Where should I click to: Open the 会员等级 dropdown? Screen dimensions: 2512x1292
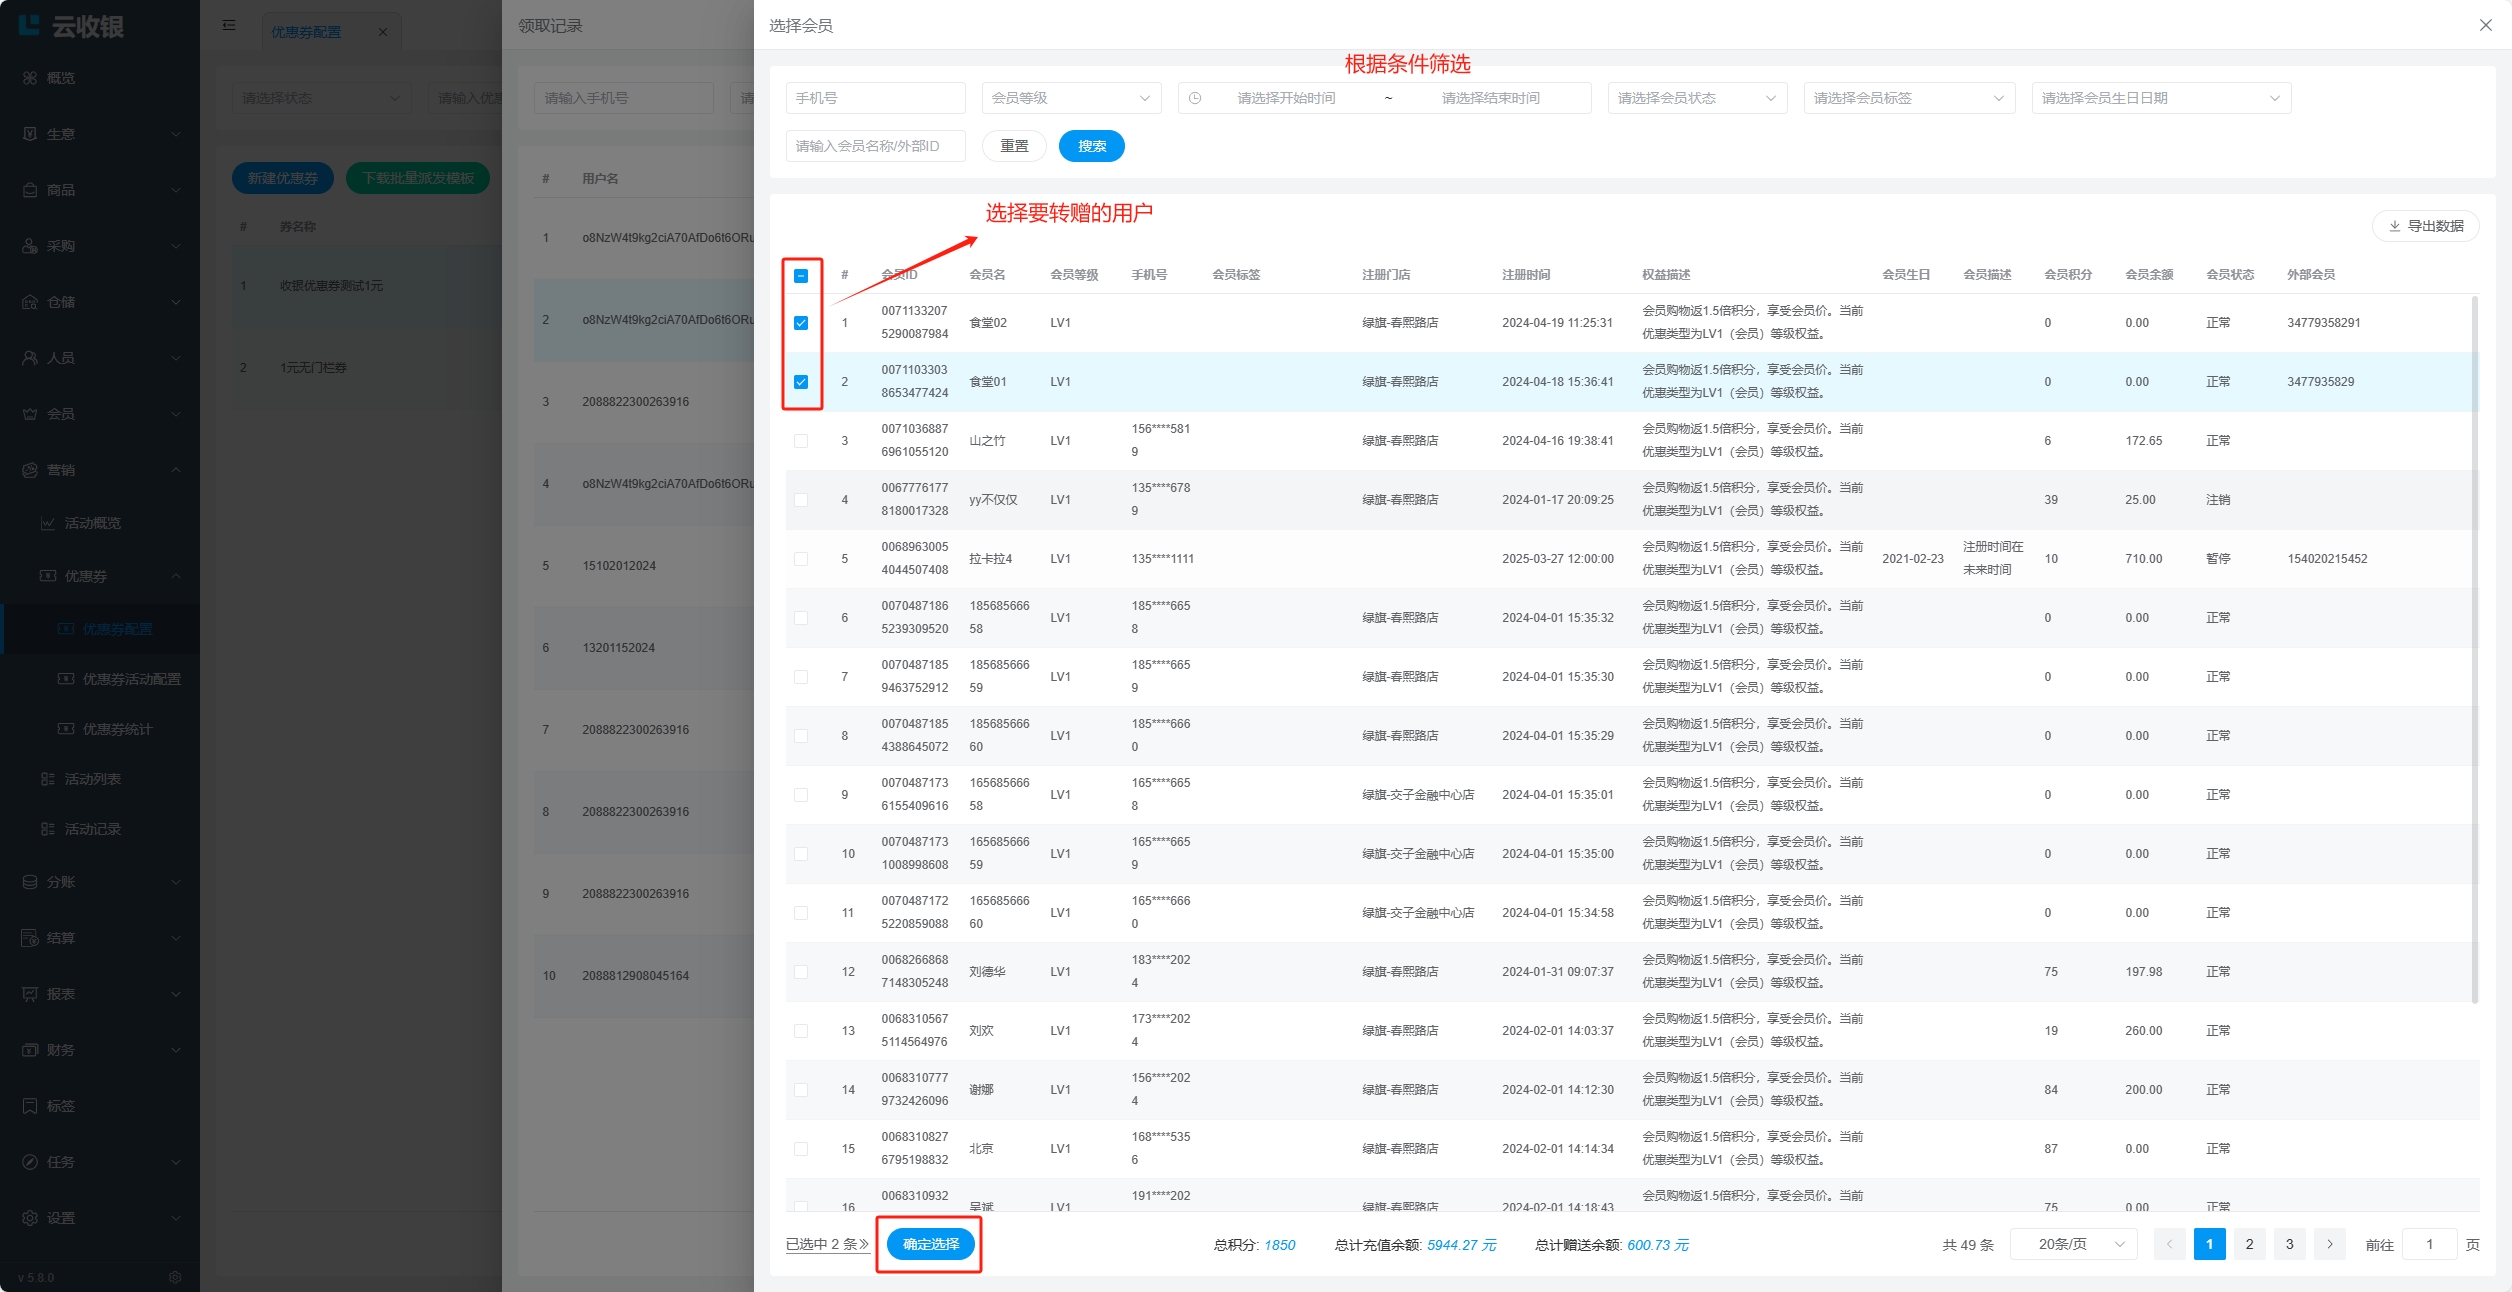coord(1070,98)
